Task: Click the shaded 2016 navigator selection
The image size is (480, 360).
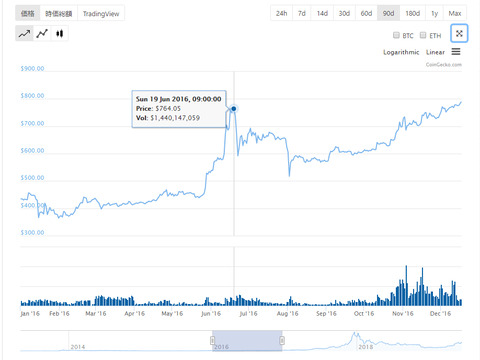Action: coord(247,341)
